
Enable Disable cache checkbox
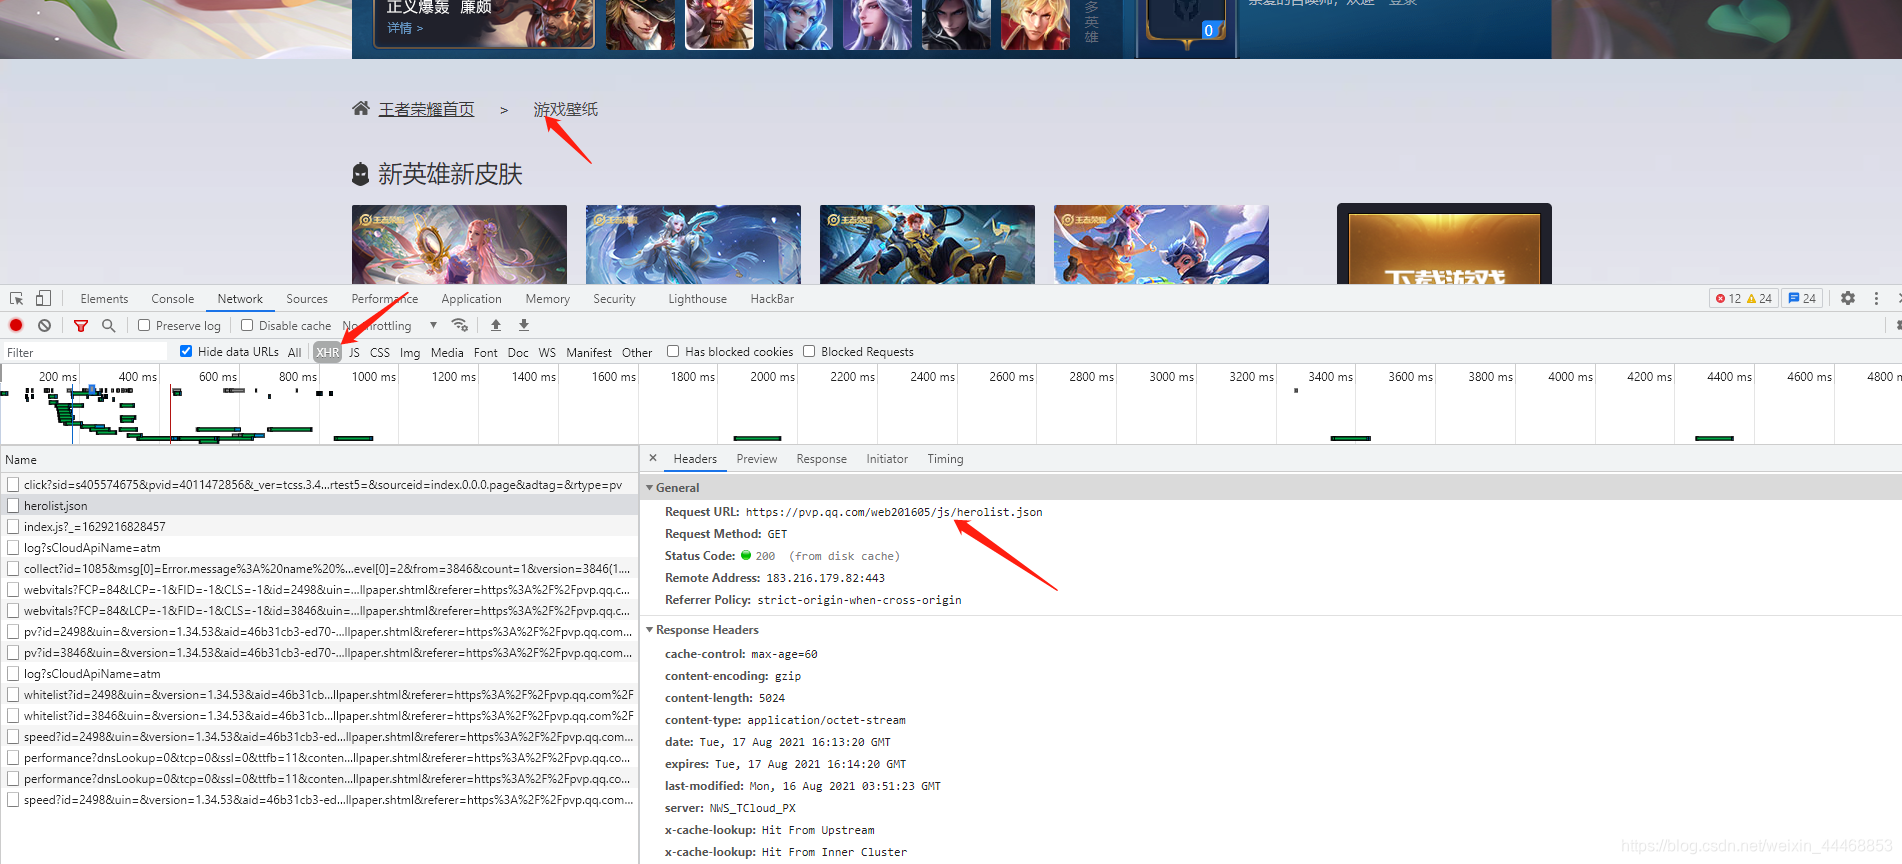click(247, 325)
